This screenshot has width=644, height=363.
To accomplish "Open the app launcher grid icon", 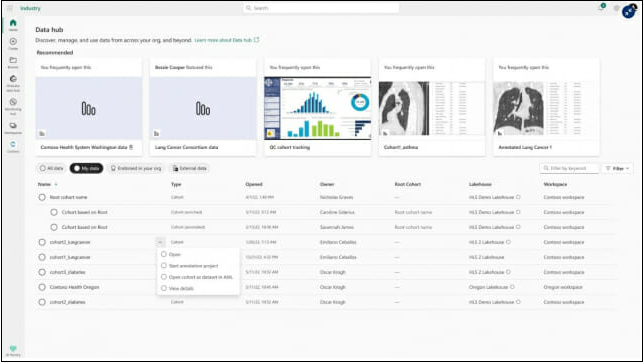I will tap(9, 8).
